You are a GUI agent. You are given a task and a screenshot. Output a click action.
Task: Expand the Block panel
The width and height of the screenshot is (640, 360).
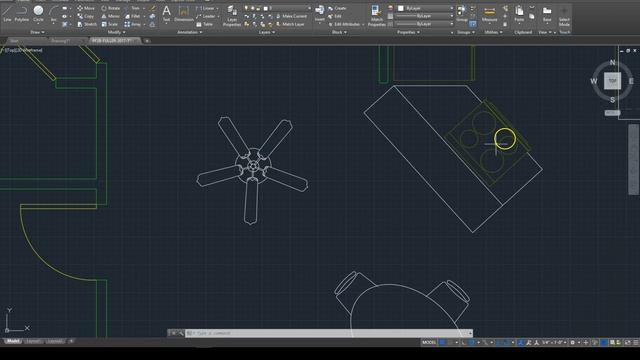[339, 32]
